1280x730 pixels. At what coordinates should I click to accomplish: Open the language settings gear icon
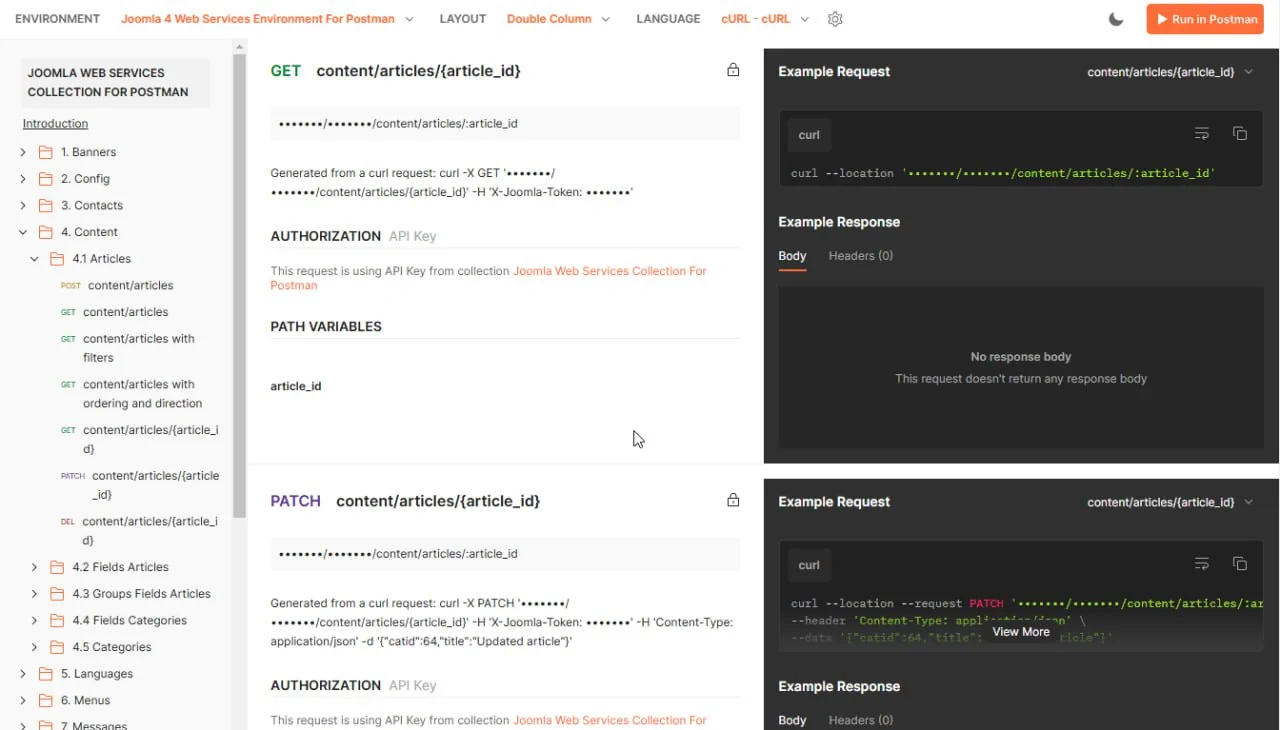pos(835,19)
